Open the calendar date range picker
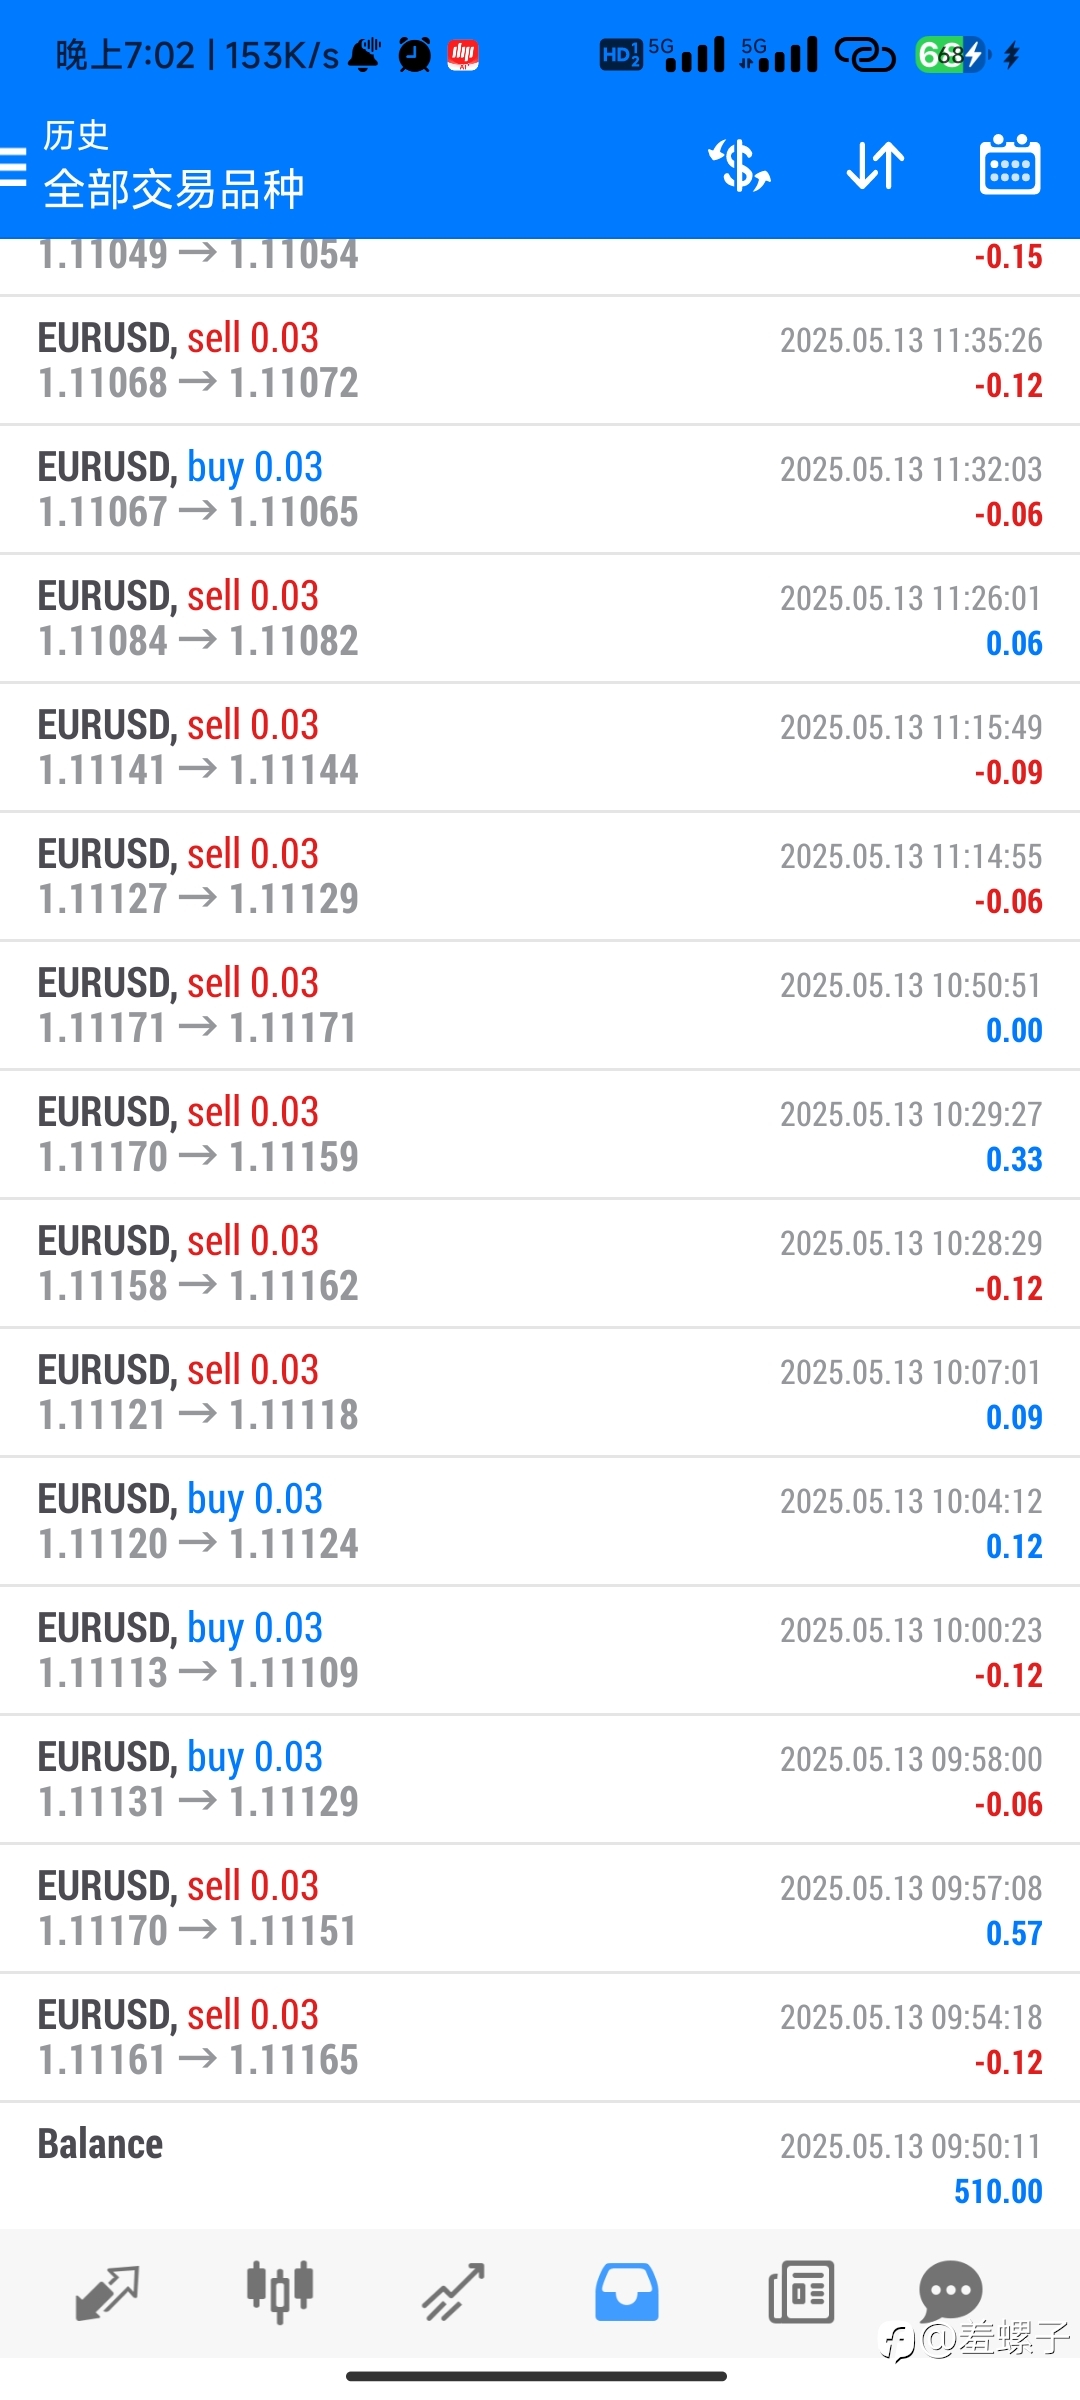Image resolution: width=1080 pixels, height=2400 pixels. click(1010, 165)
